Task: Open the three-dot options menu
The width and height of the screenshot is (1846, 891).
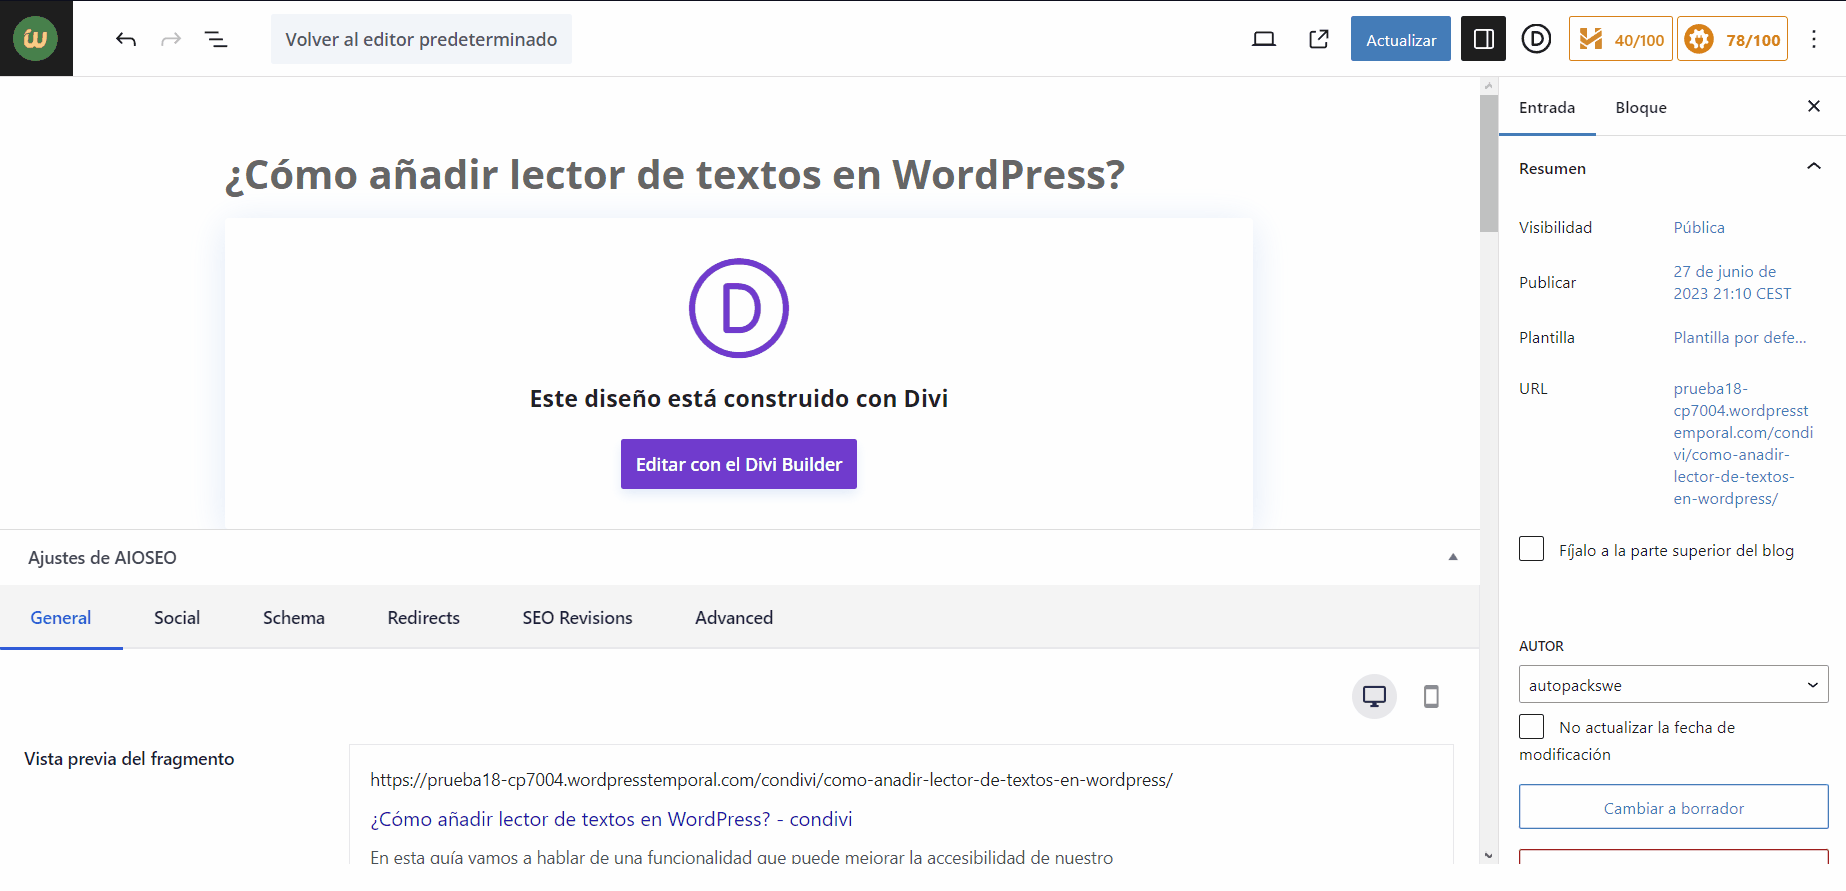Action: point(1814,39)
